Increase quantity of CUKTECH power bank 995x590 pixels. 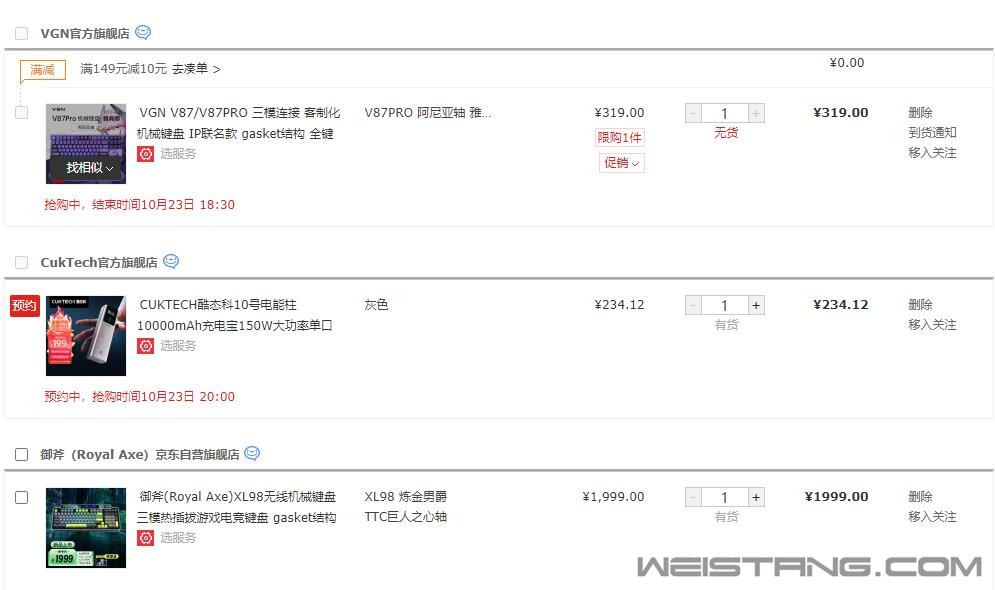756,305
